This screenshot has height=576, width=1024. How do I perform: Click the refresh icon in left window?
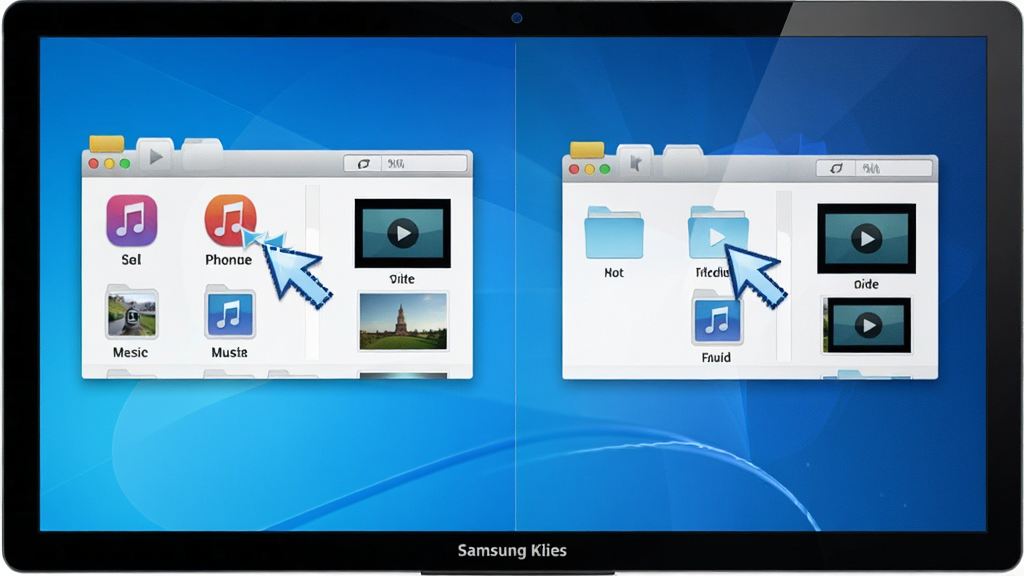[x=364, y=163]
